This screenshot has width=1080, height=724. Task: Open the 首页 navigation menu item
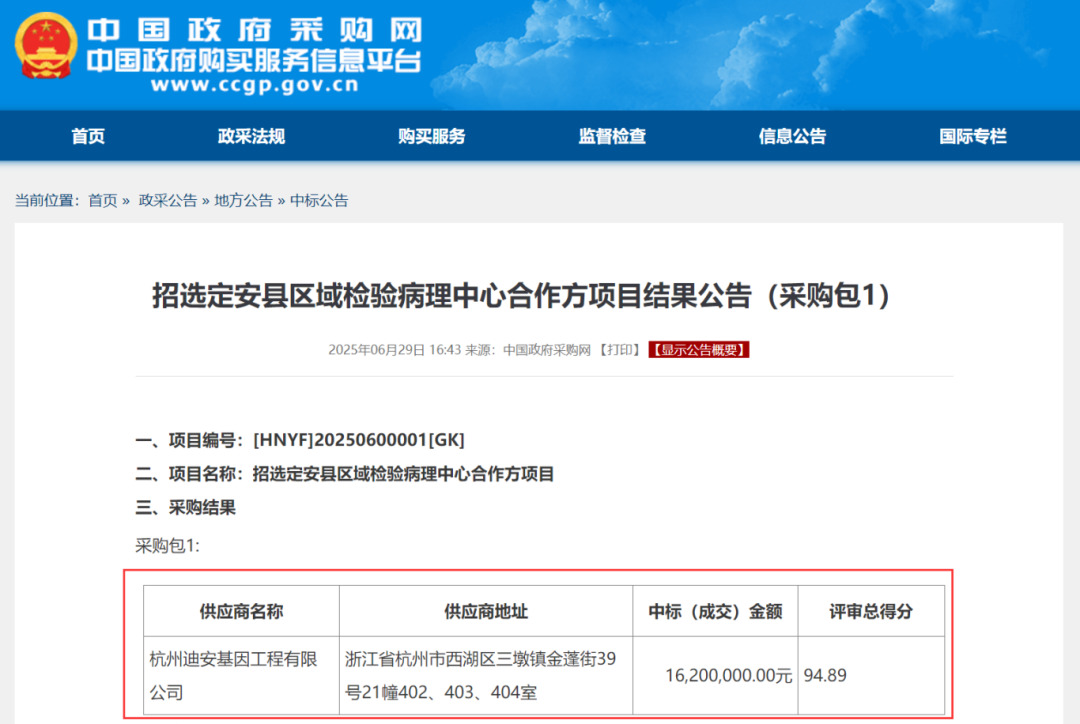pos(88,137)
